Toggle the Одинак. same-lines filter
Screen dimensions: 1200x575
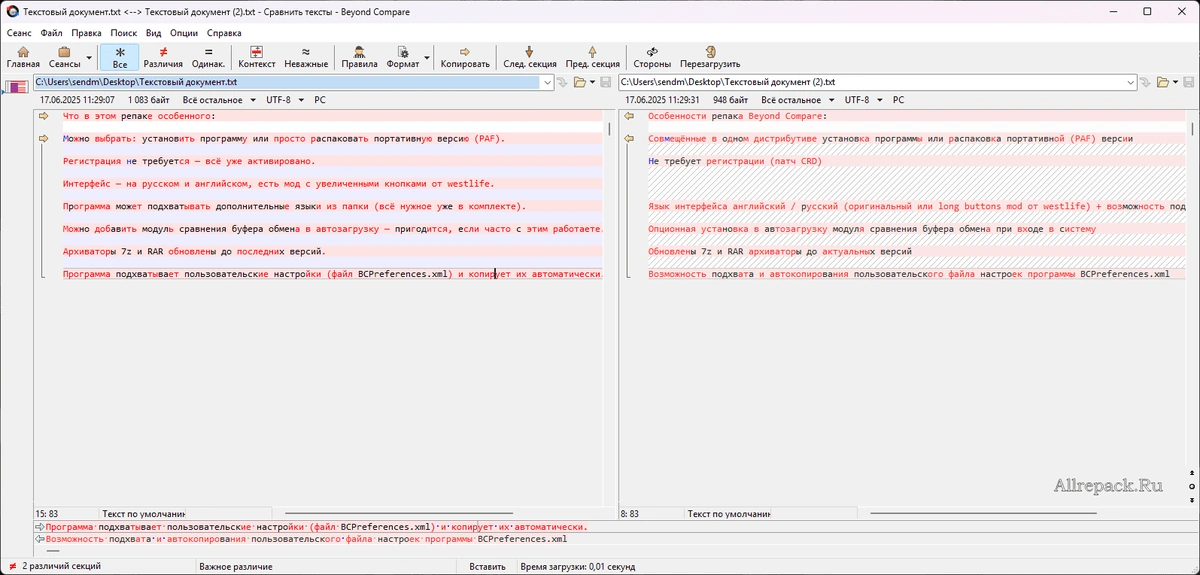[208, 57]
